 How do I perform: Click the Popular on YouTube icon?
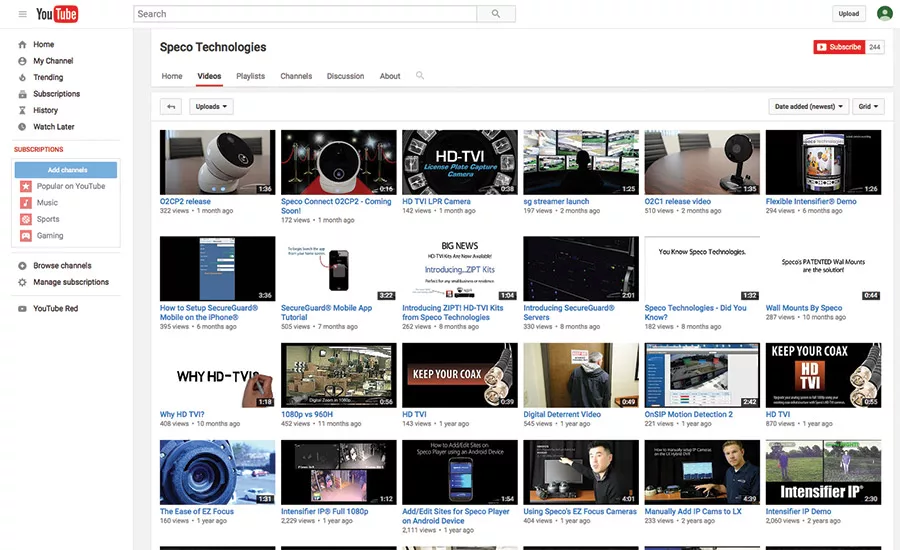pyautogui.click(x=26, y=186)
